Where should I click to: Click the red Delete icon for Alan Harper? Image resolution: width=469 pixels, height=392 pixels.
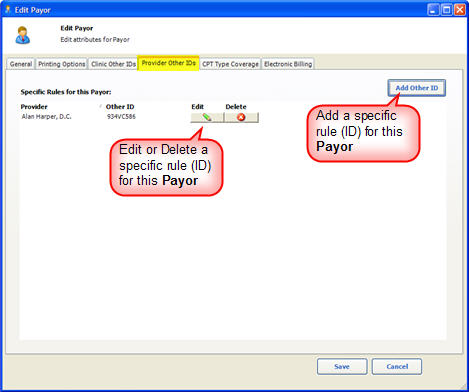241,117
